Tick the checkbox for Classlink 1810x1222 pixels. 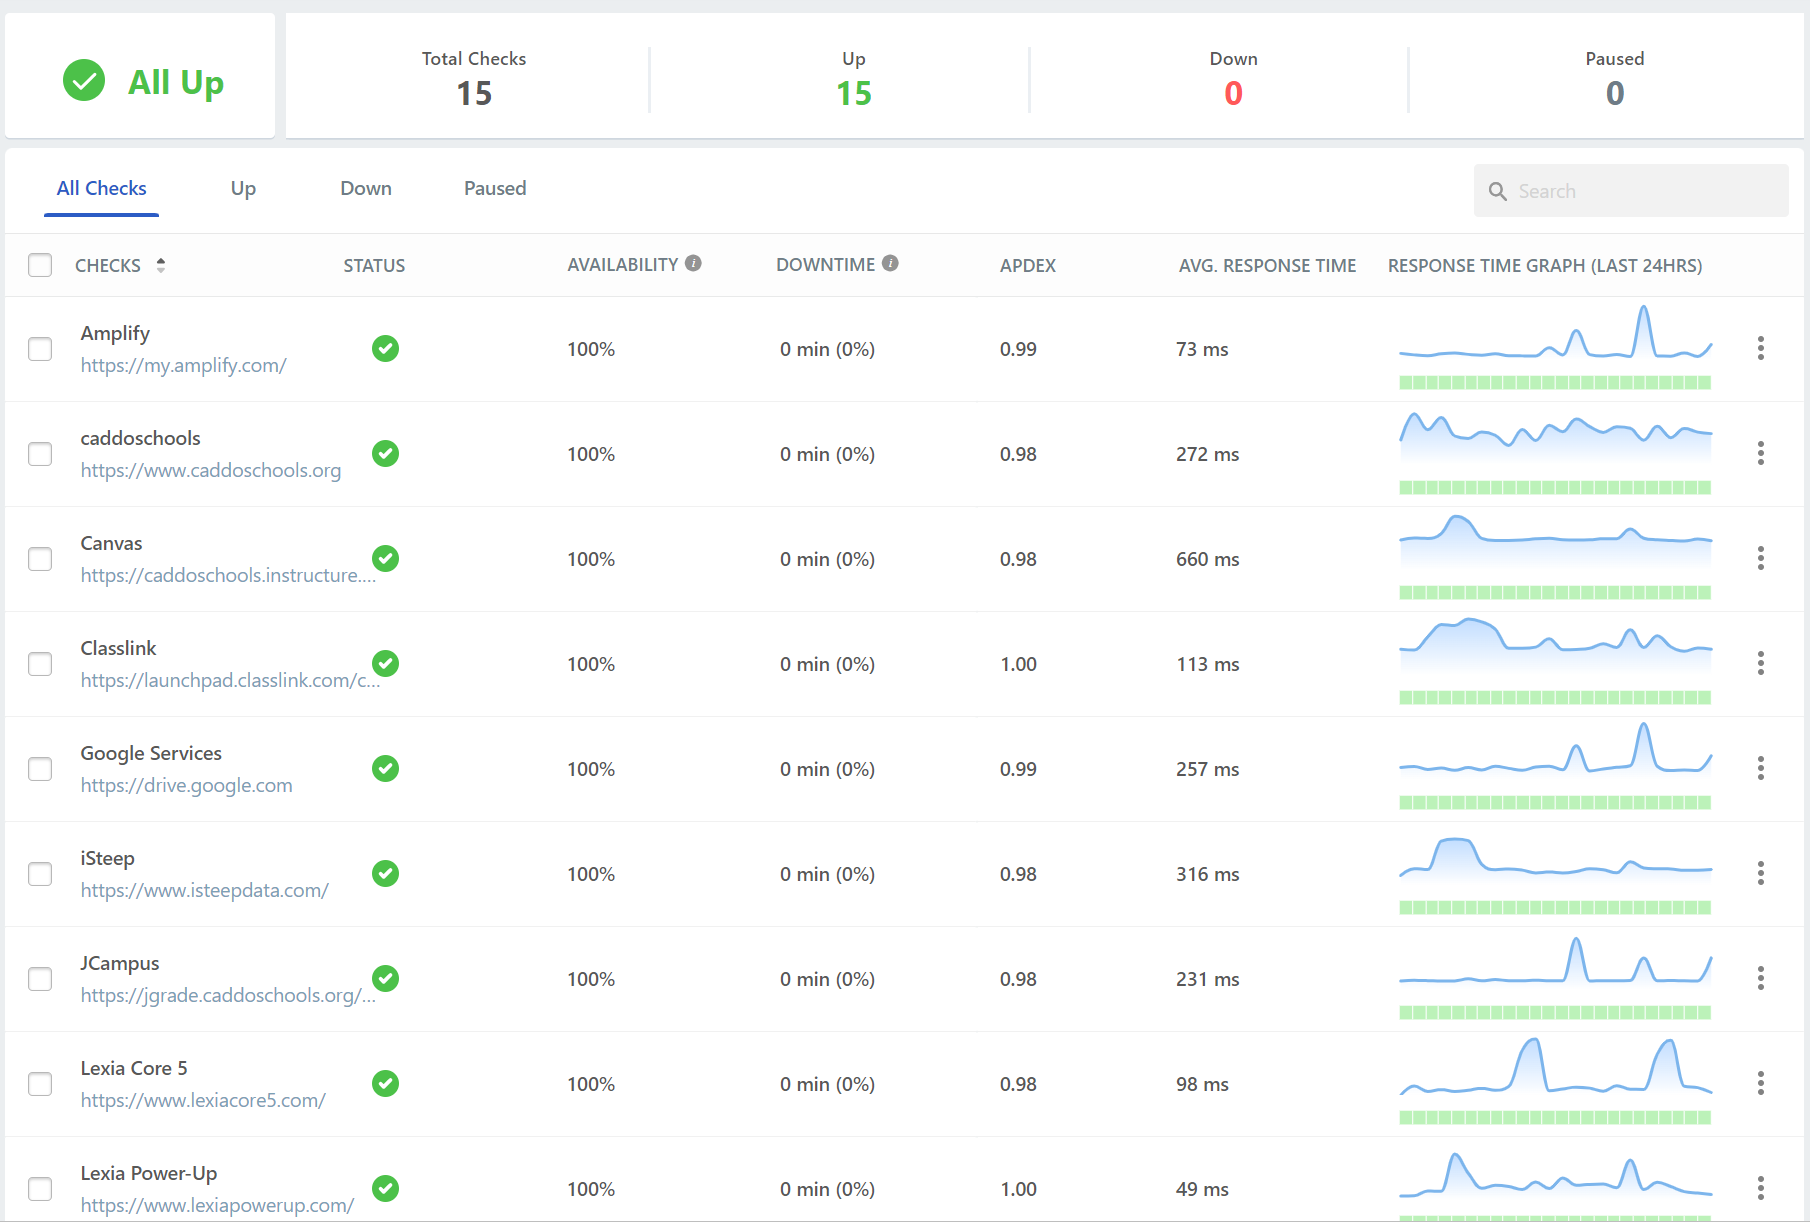pos(40,664)
